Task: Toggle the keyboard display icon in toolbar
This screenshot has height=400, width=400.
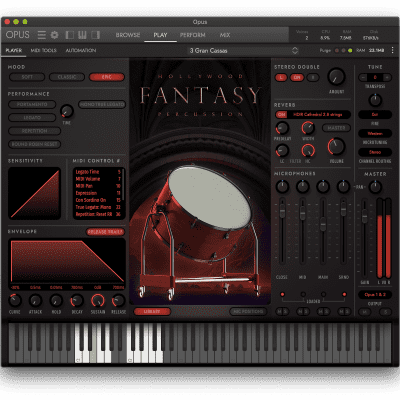Action: click(82, 35)
